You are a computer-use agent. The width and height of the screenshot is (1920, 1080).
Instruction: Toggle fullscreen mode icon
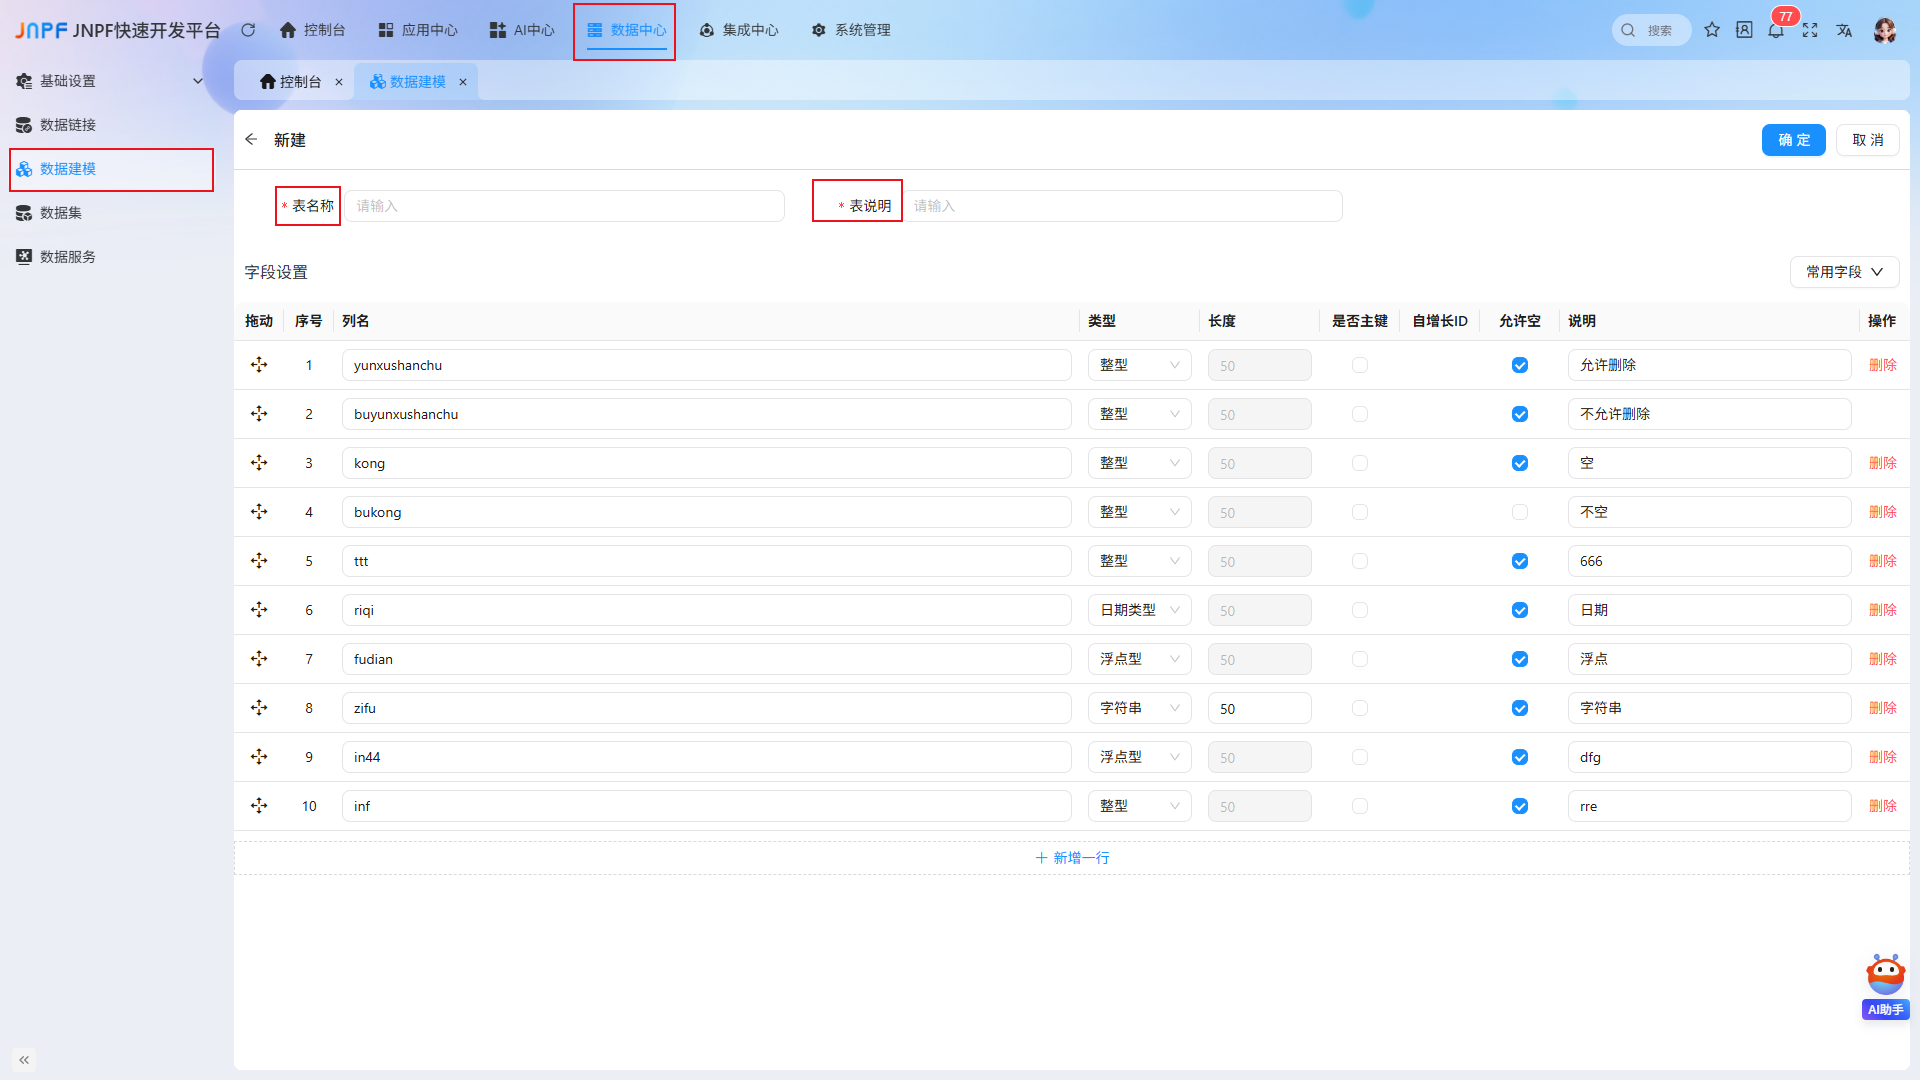[x=1810, y=30]
